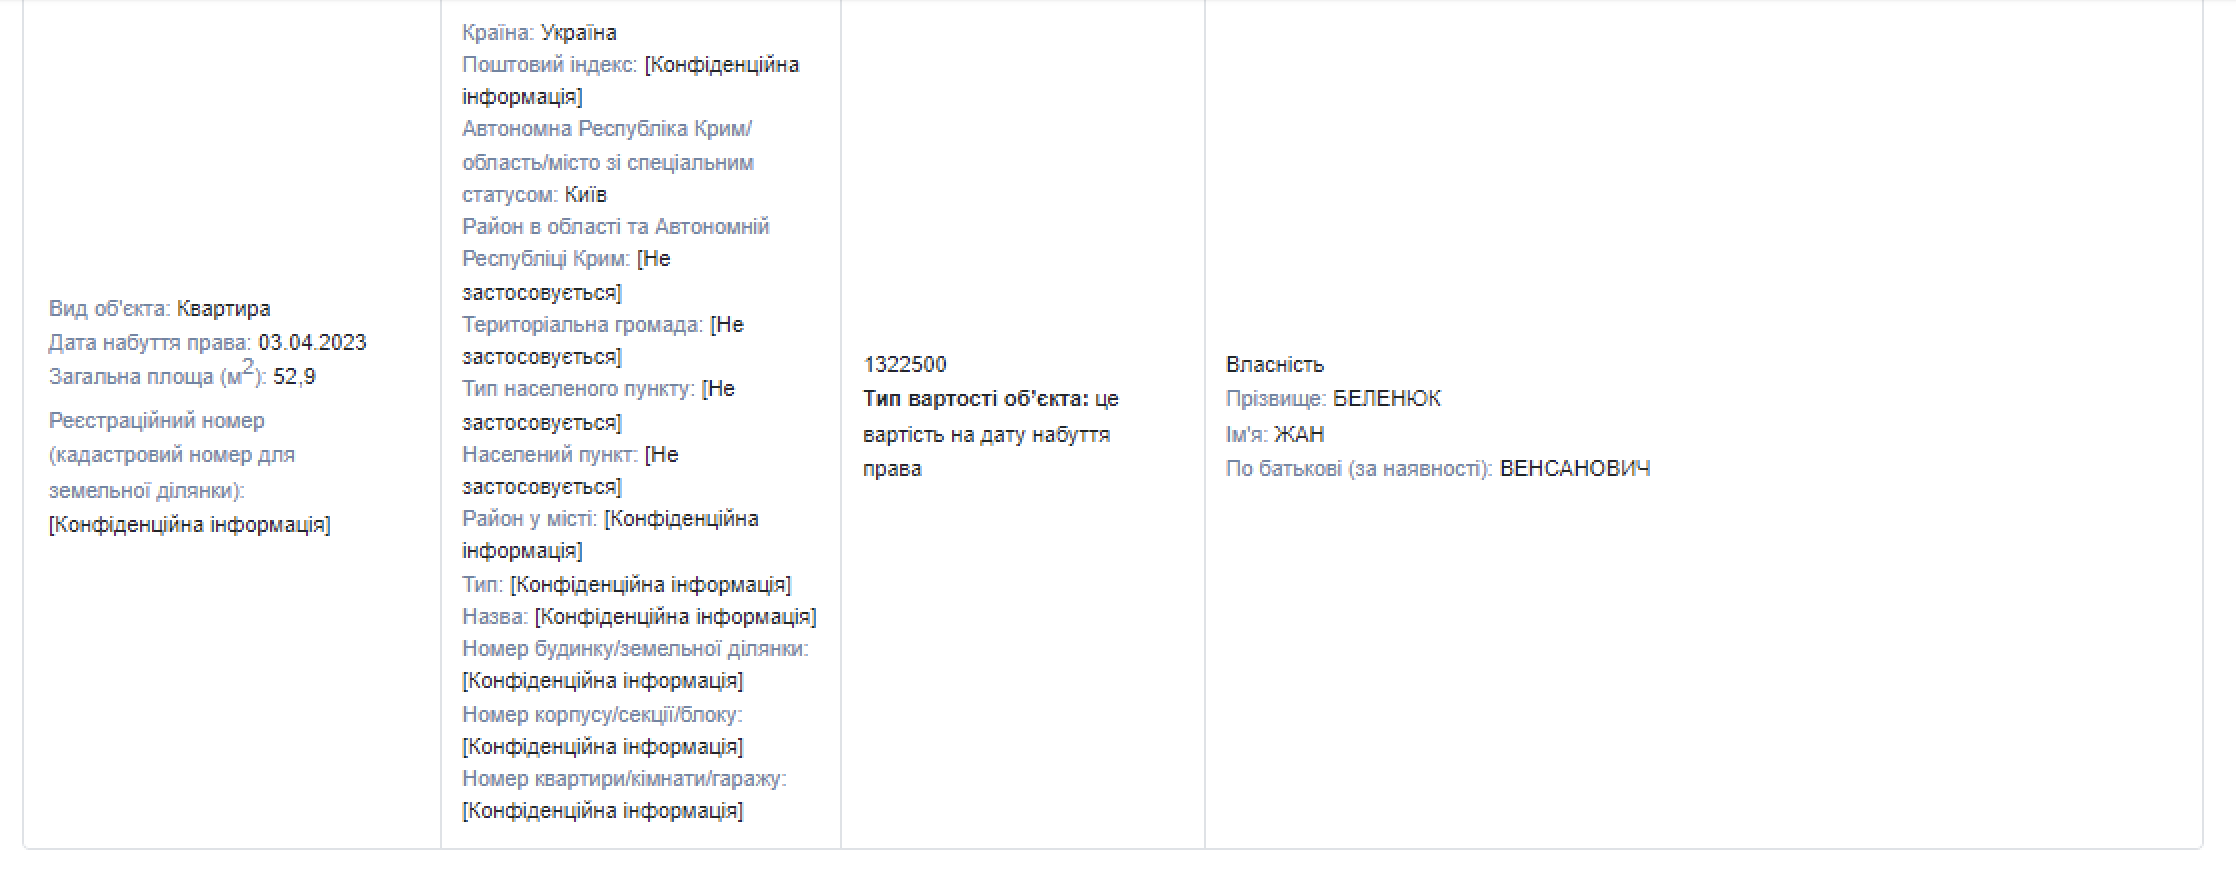Click the Територіальна громада label
This screenshot has width=2236, height=870.
pos(583,325)
